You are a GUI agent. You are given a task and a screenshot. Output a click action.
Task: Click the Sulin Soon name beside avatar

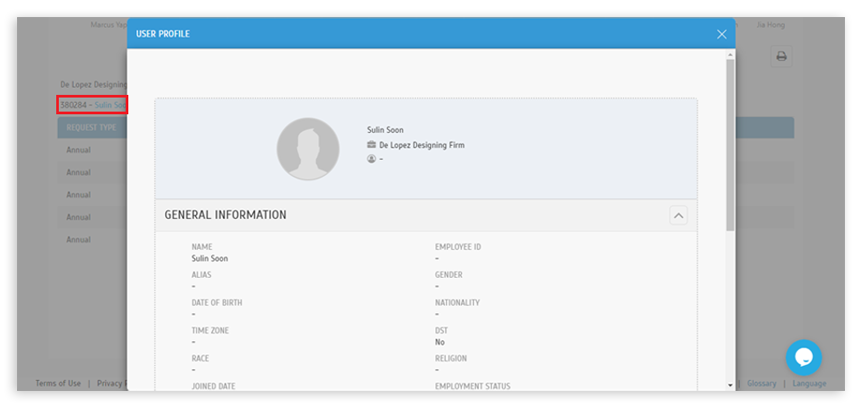pyautogui.click(x=385, y=130)
